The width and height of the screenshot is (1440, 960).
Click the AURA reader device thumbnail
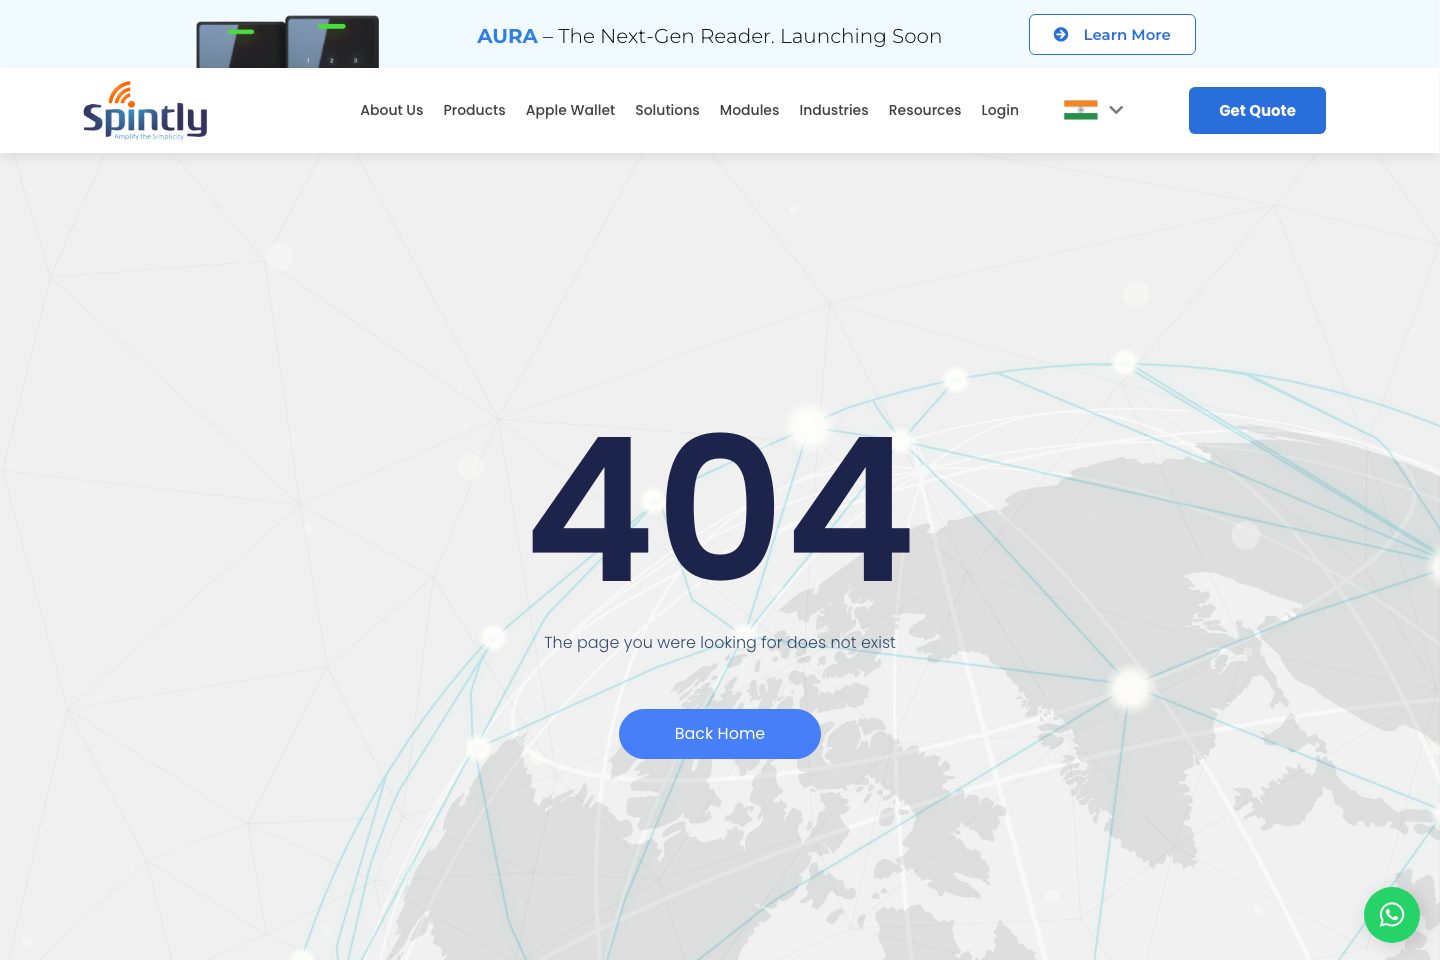[288, 42]
